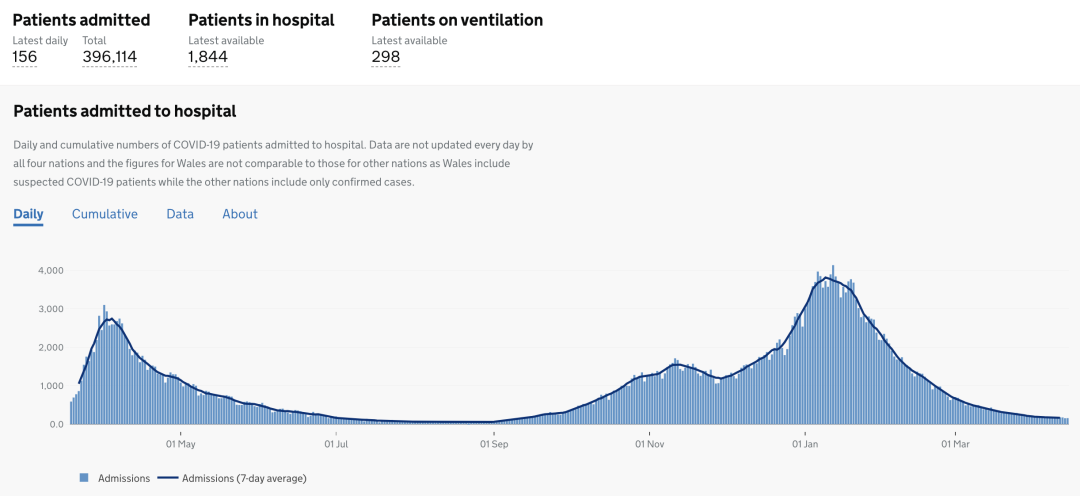Click the Patients on ventilation heading
This screenshot has width=1080, height=496.
tap(457, 20)
